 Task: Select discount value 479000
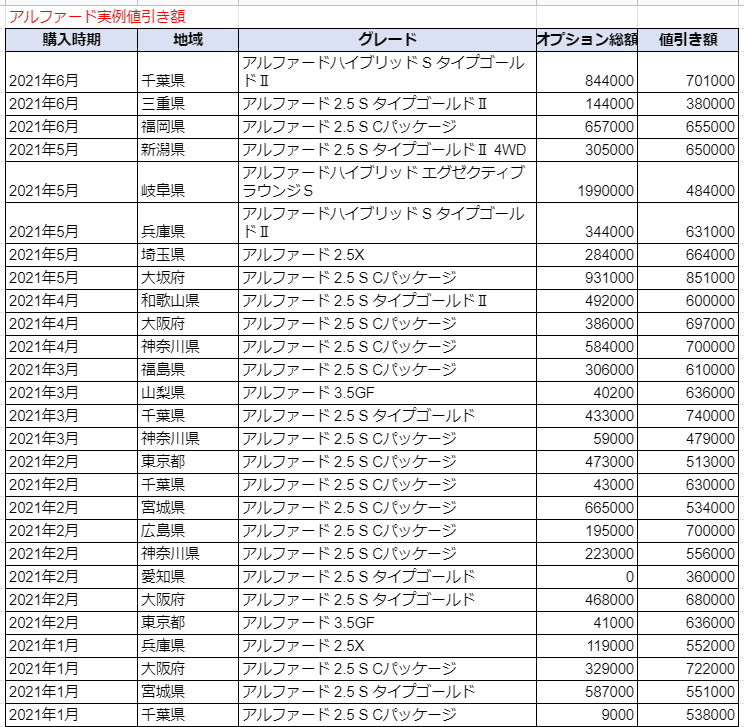[688, 439]
